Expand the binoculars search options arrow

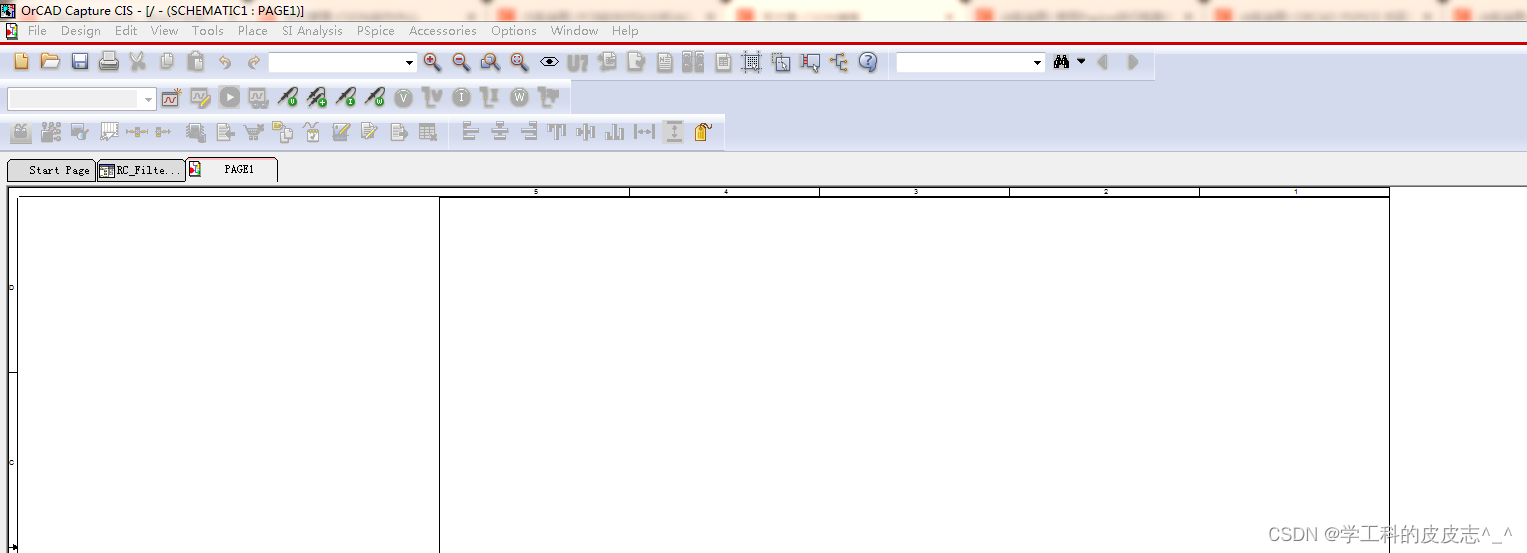pyautogui.click(x=1081, y=62)
